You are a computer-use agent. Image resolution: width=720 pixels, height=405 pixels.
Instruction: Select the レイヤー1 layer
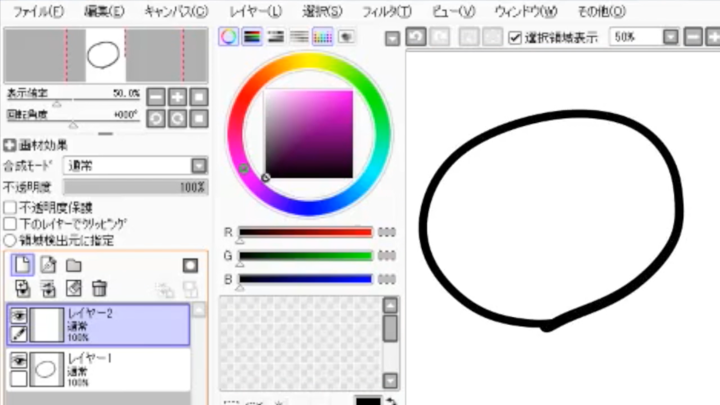coord(98,370)
